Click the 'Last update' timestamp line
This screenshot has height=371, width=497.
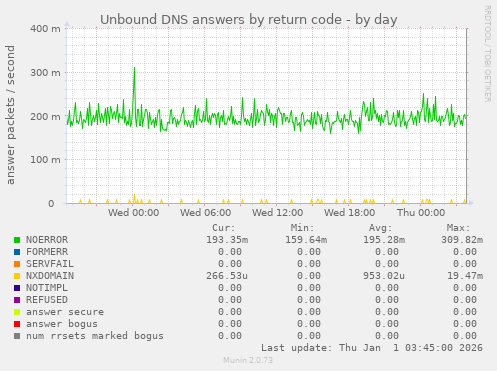point(372,348)
